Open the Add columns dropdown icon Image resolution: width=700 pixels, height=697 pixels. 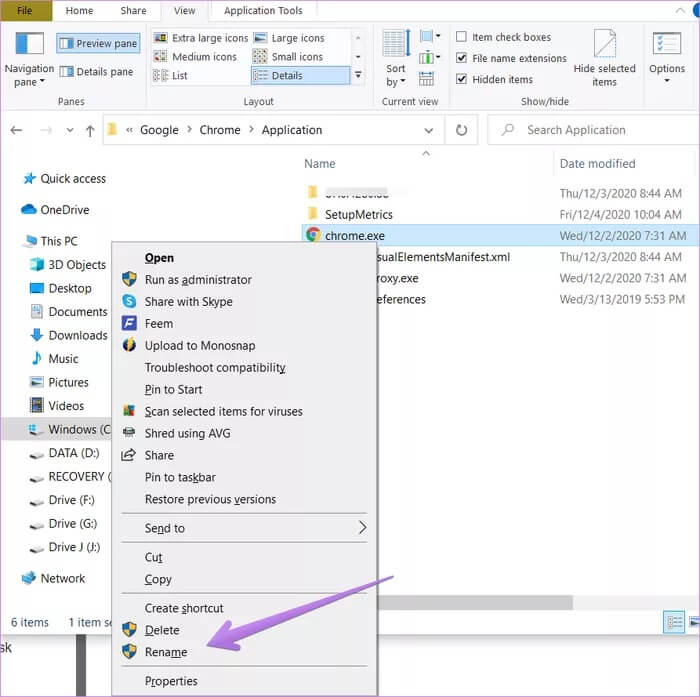click(x=430, y=57)
